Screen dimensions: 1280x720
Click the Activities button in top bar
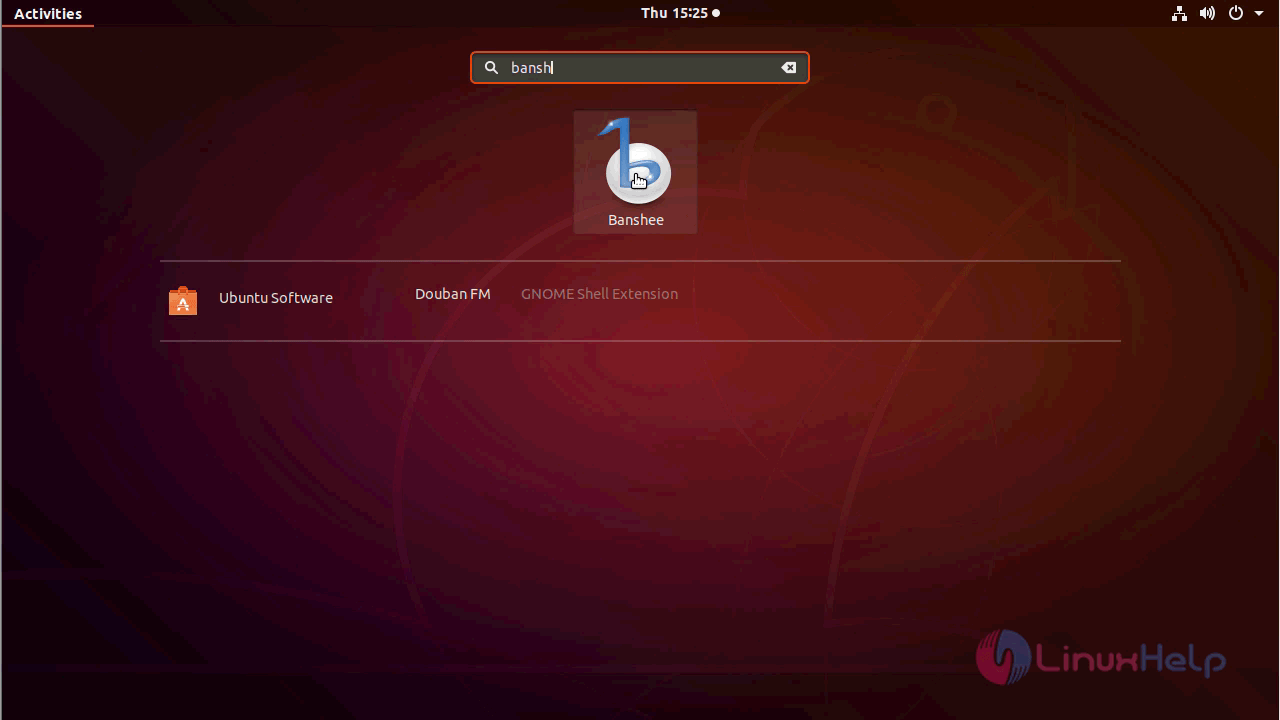pos(48,13)
